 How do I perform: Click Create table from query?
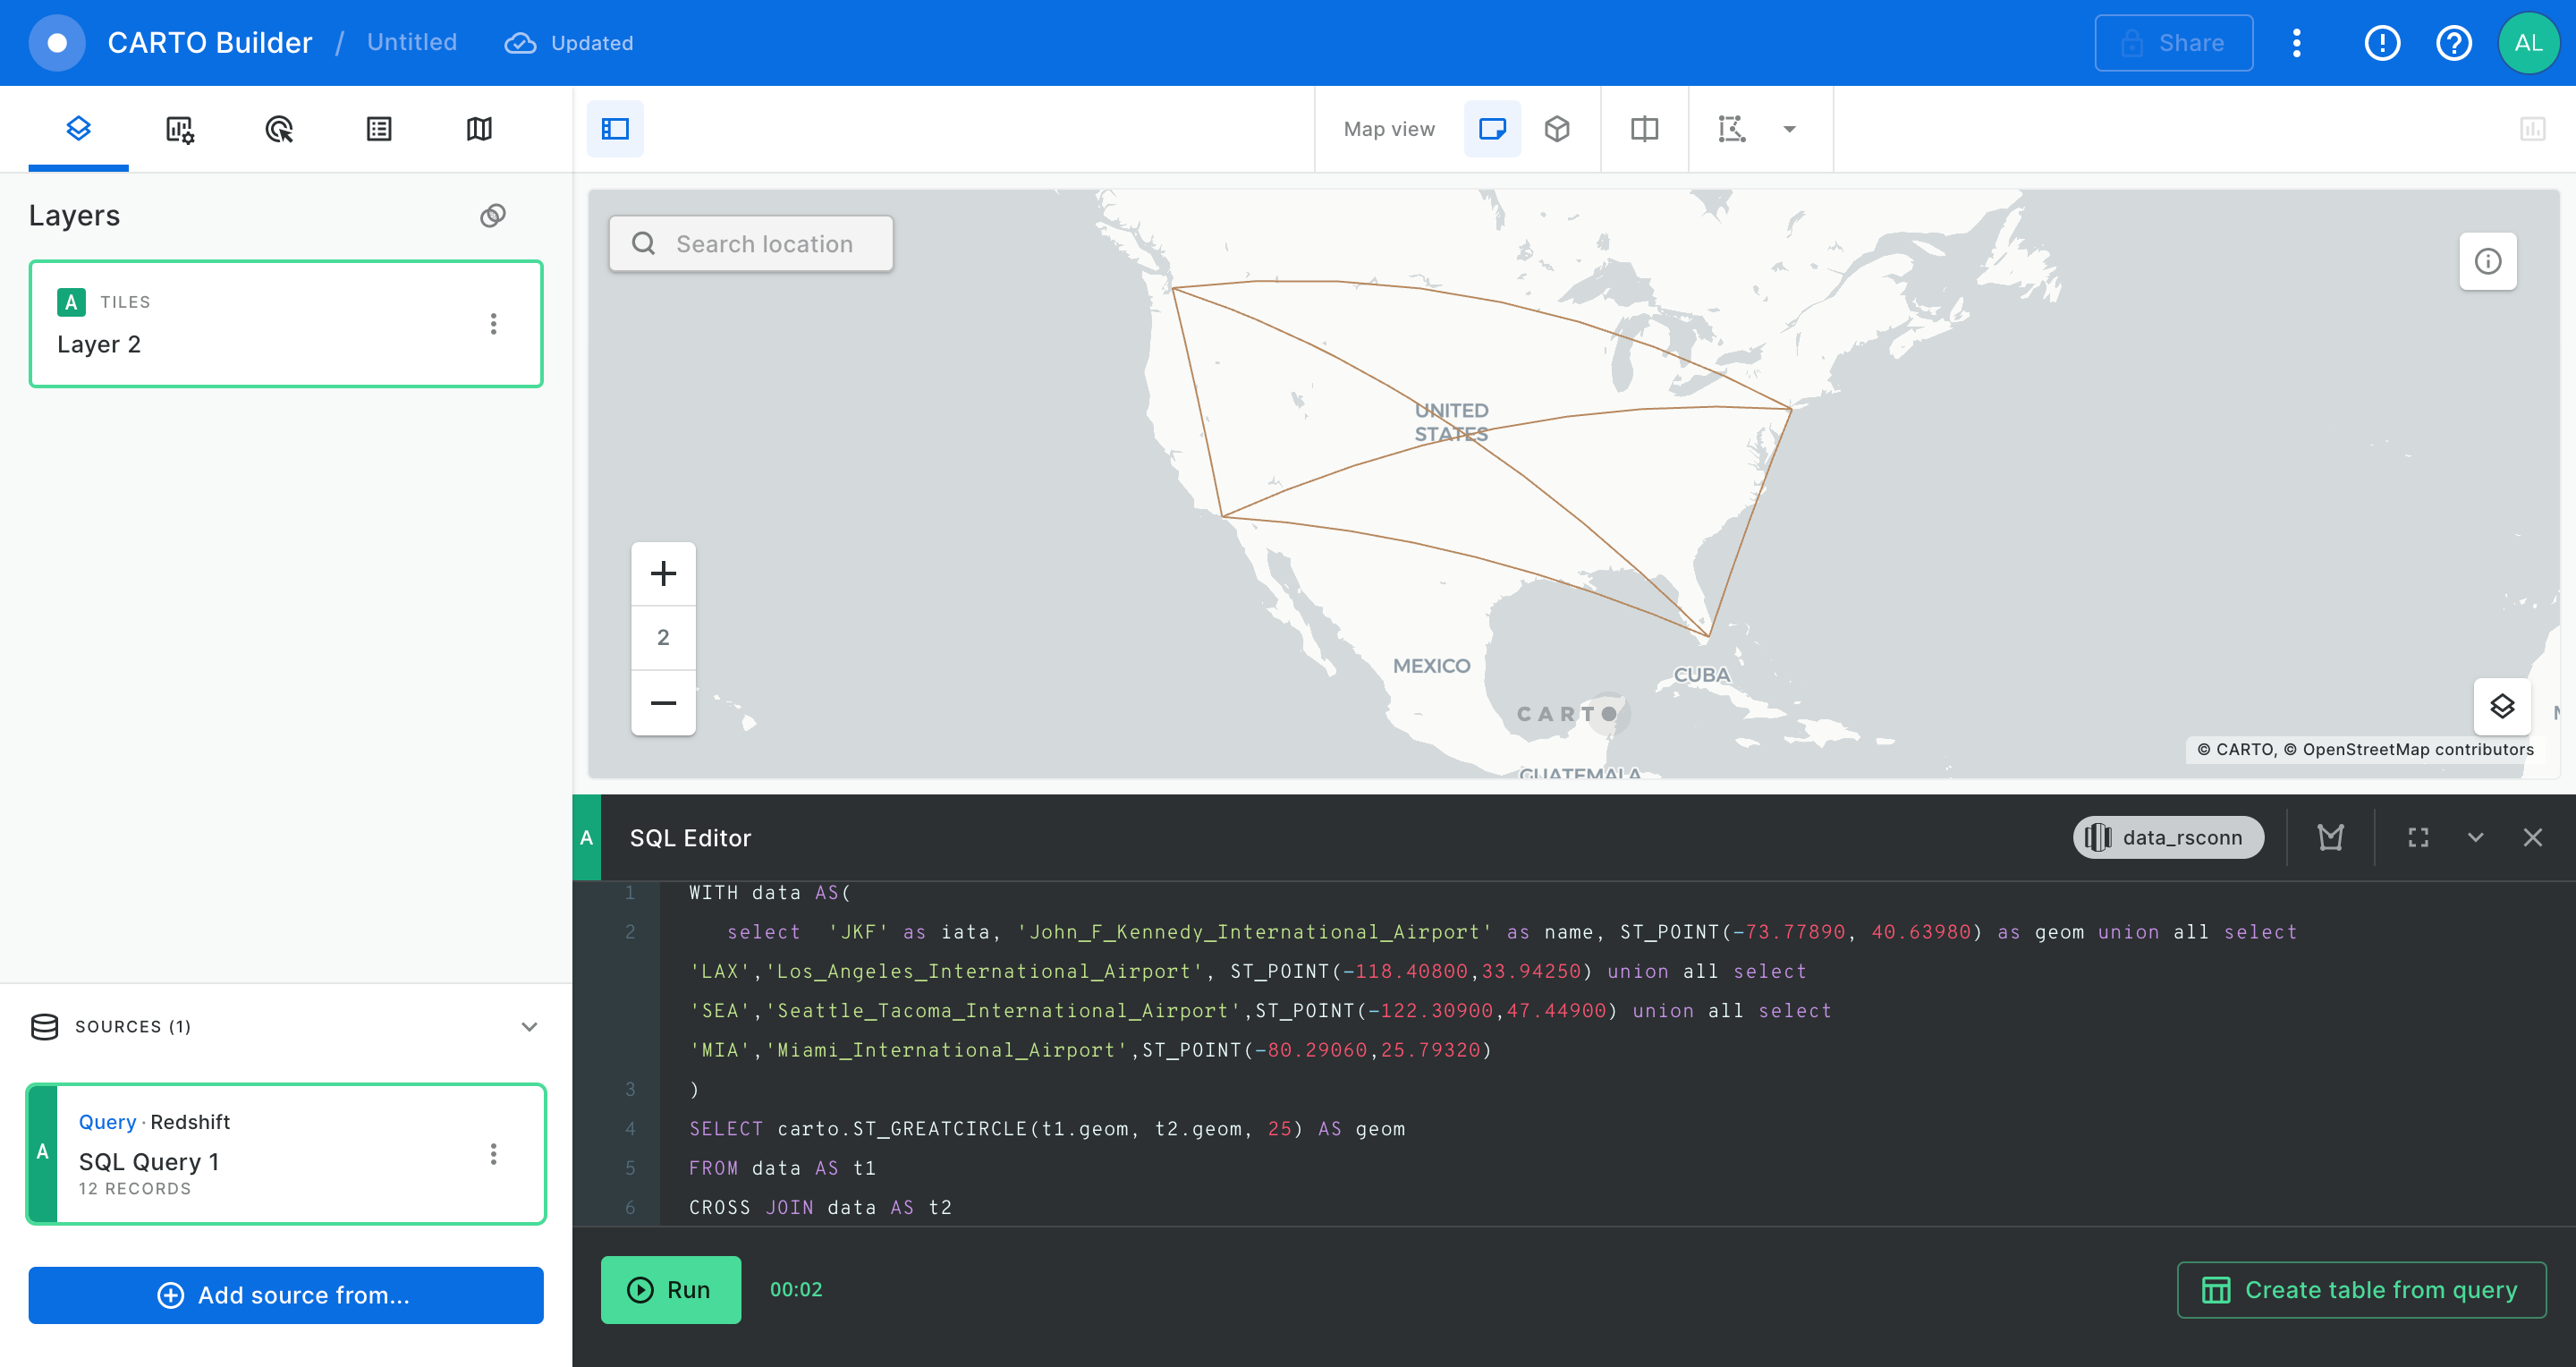pos(2361,1290)
